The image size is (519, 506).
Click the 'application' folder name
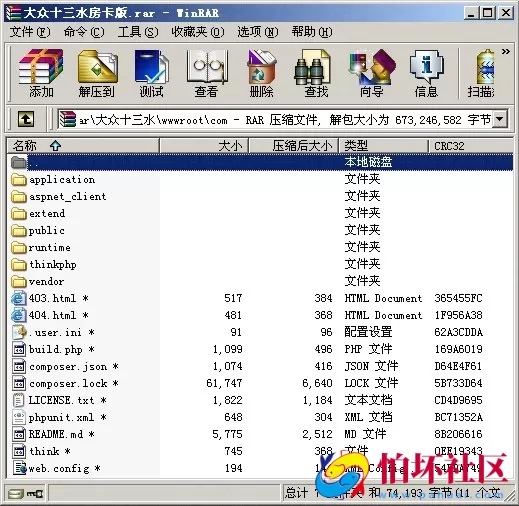[x=62, y=180]
